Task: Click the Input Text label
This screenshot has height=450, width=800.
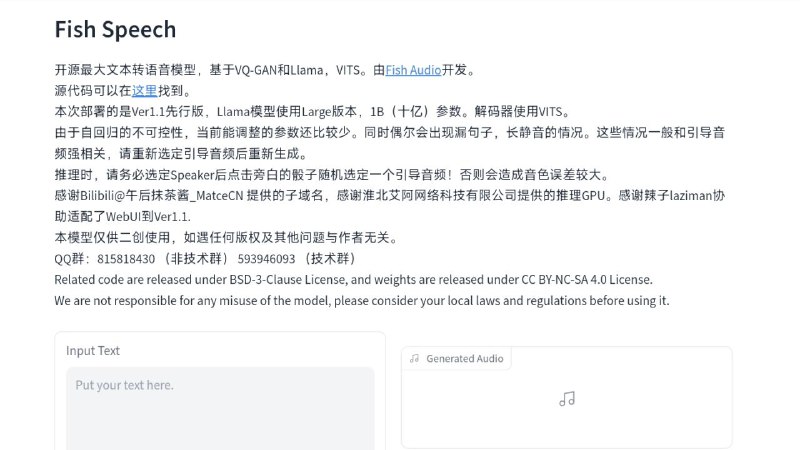Action: (x=93, y=351)
